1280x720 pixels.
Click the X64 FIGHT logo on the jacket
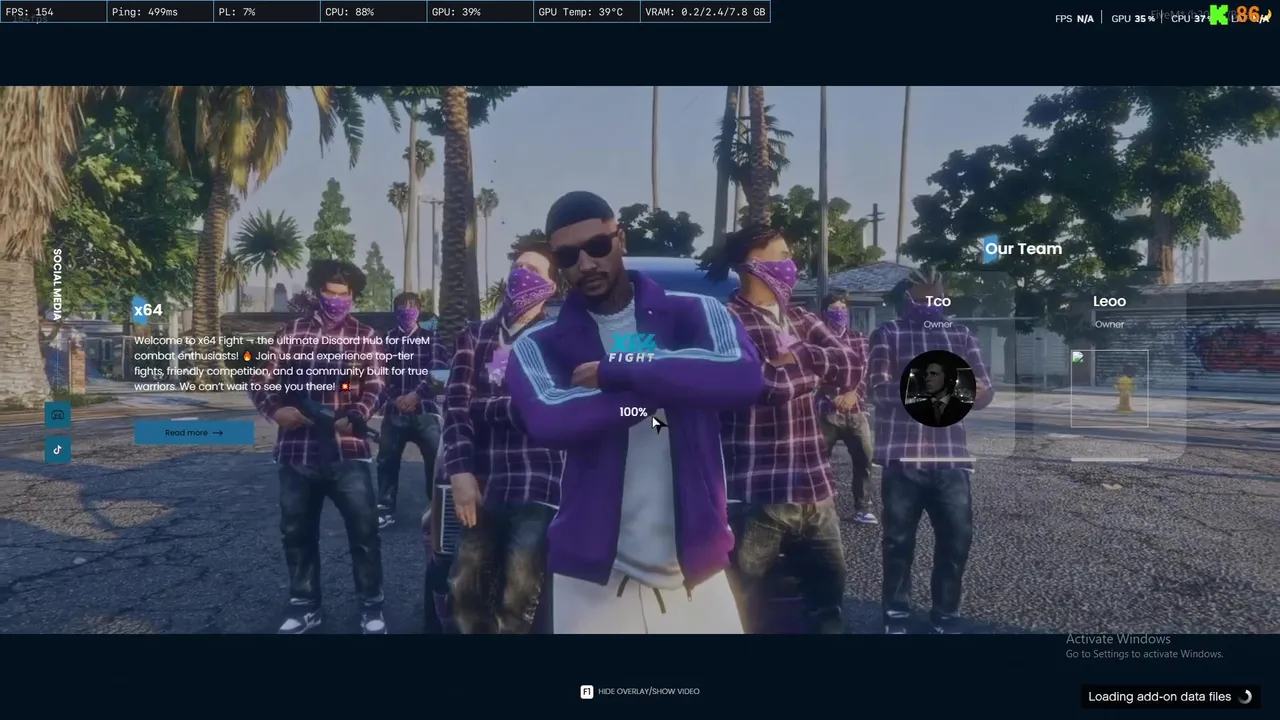[632, 349]
